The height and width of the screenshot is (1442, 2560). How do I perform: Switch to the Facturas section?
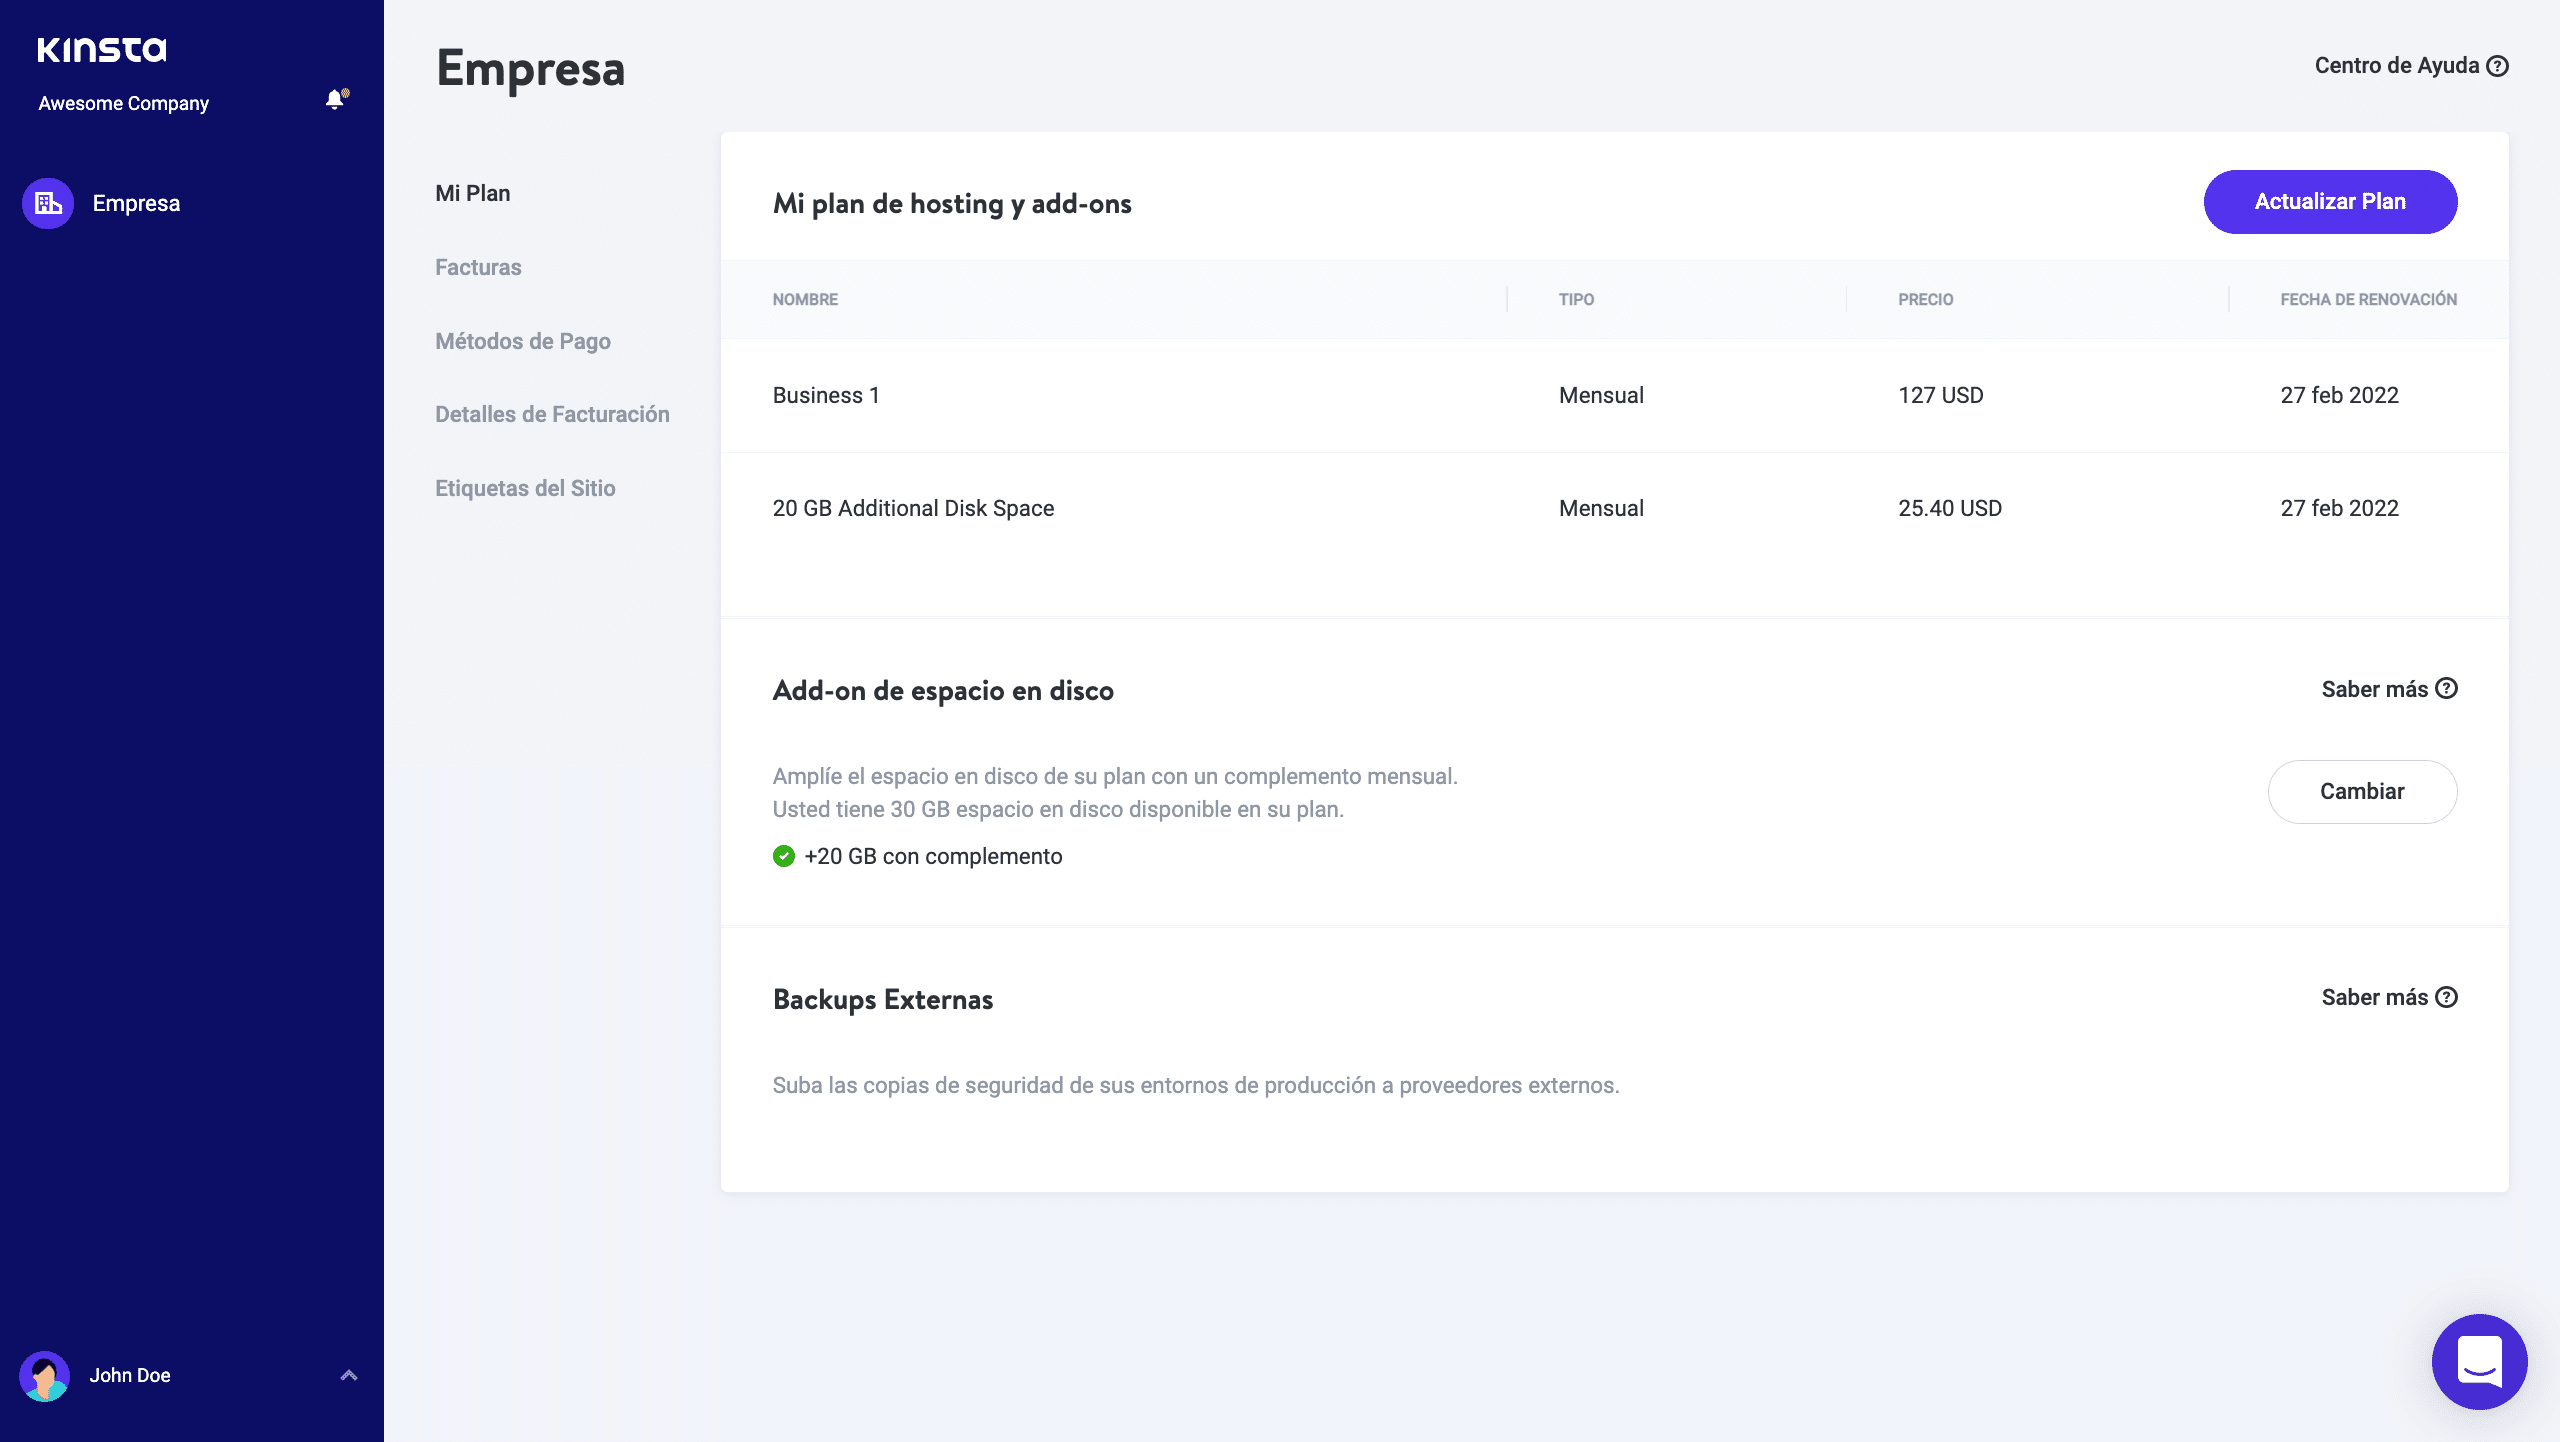[x=478, y=267]
